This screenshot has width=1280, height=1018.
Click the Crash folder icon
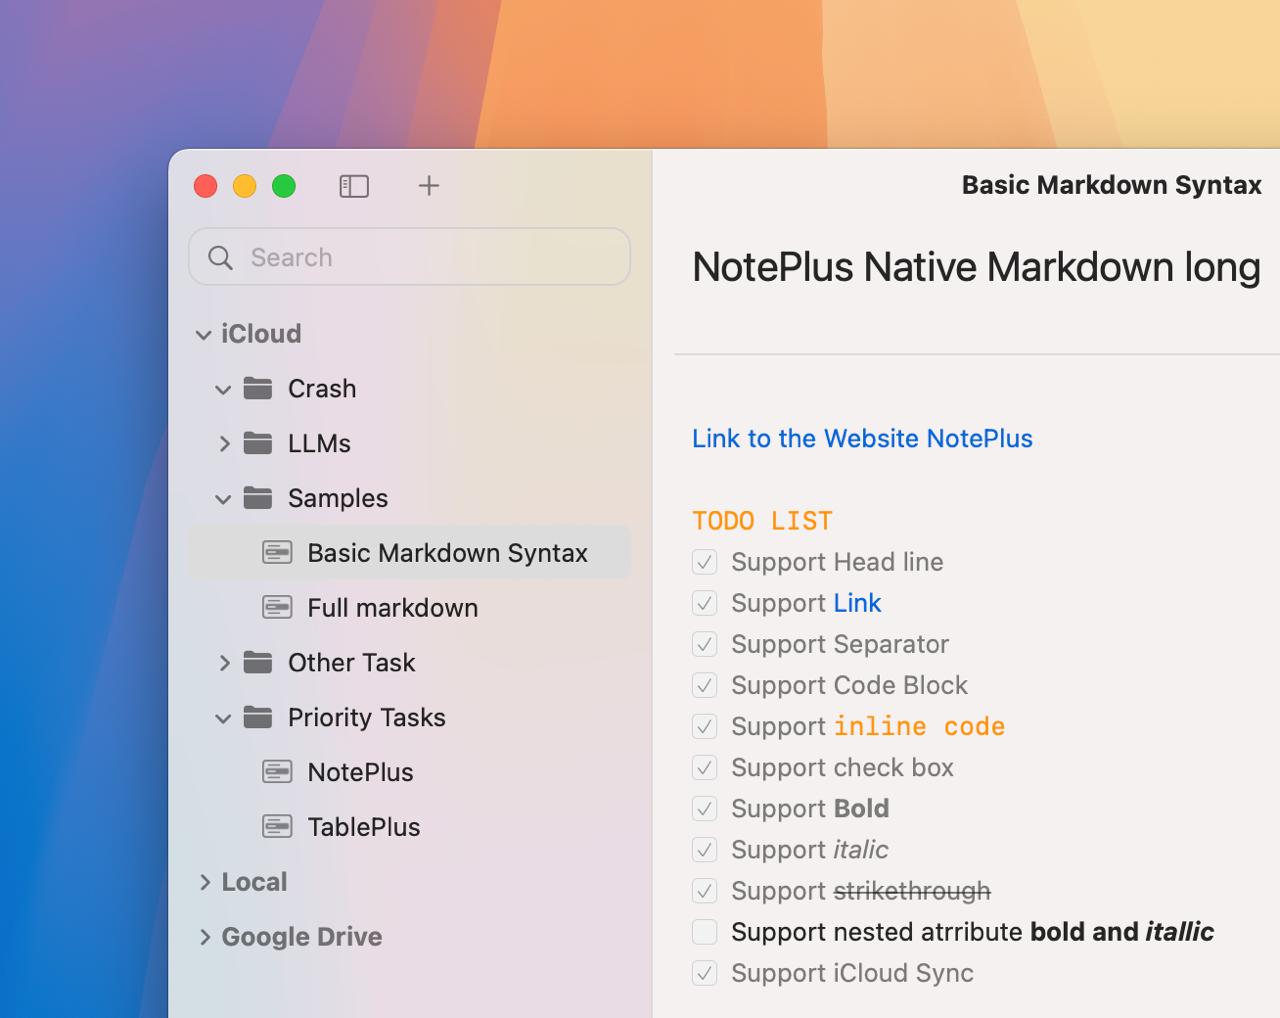[x=258, y=388]
